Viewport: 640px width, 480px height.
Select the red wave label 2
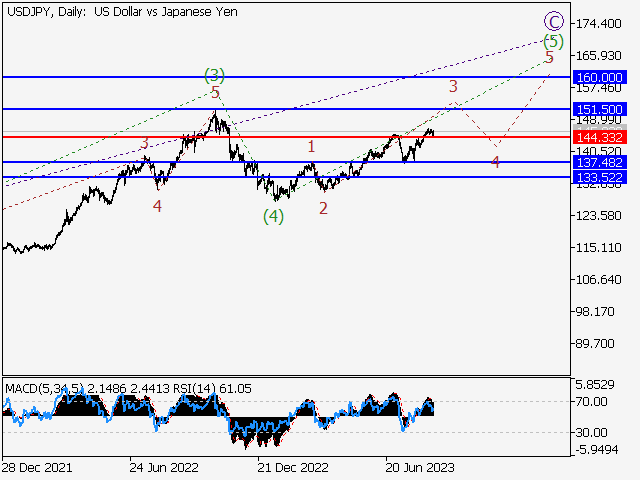(x=323, y=209)
